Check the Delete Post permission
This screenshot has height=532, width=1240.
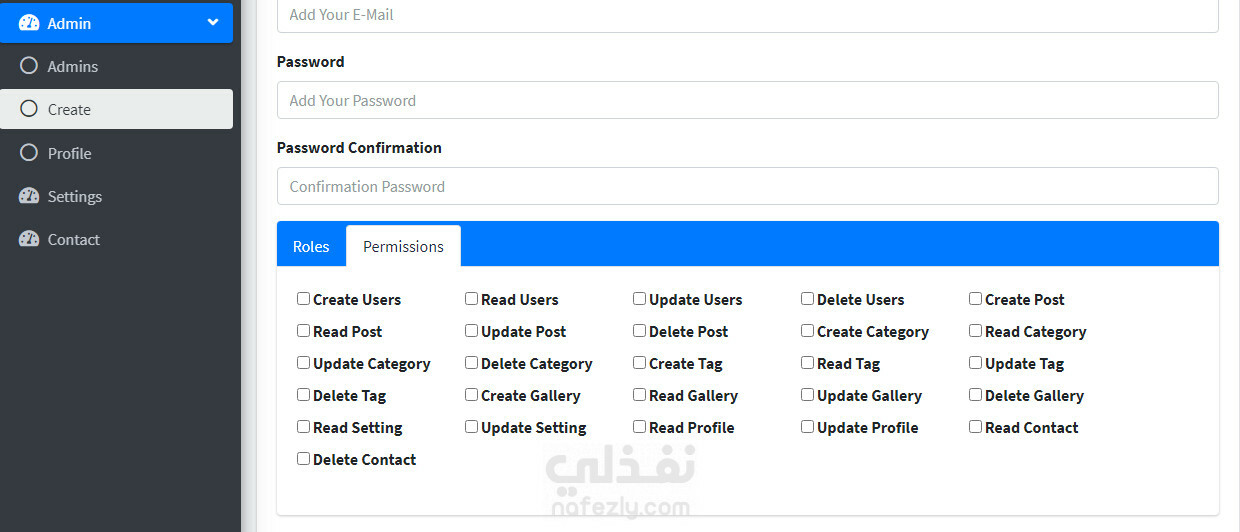[639, 330]
